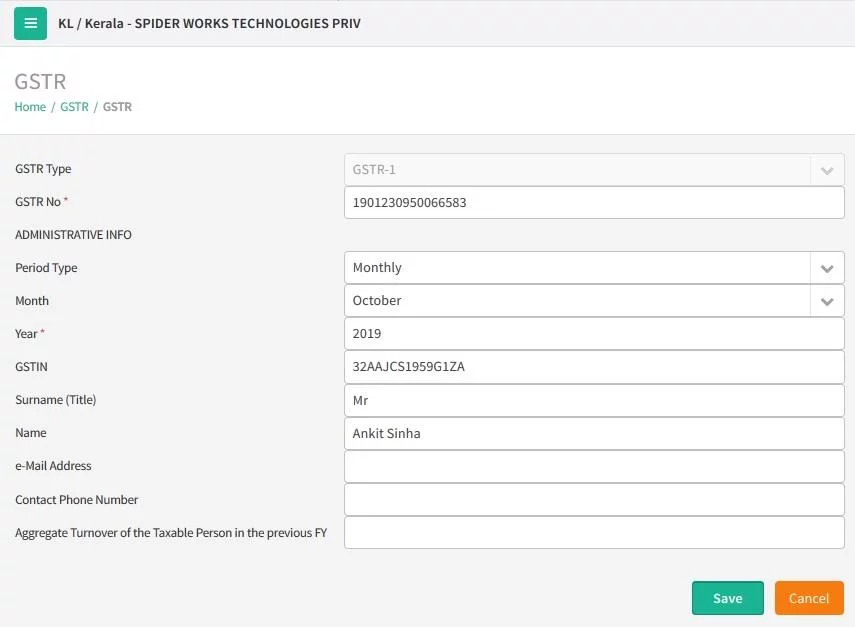Click the Contact Phone Number field
This screenshot has width=855, height=627.
(594, 499)
